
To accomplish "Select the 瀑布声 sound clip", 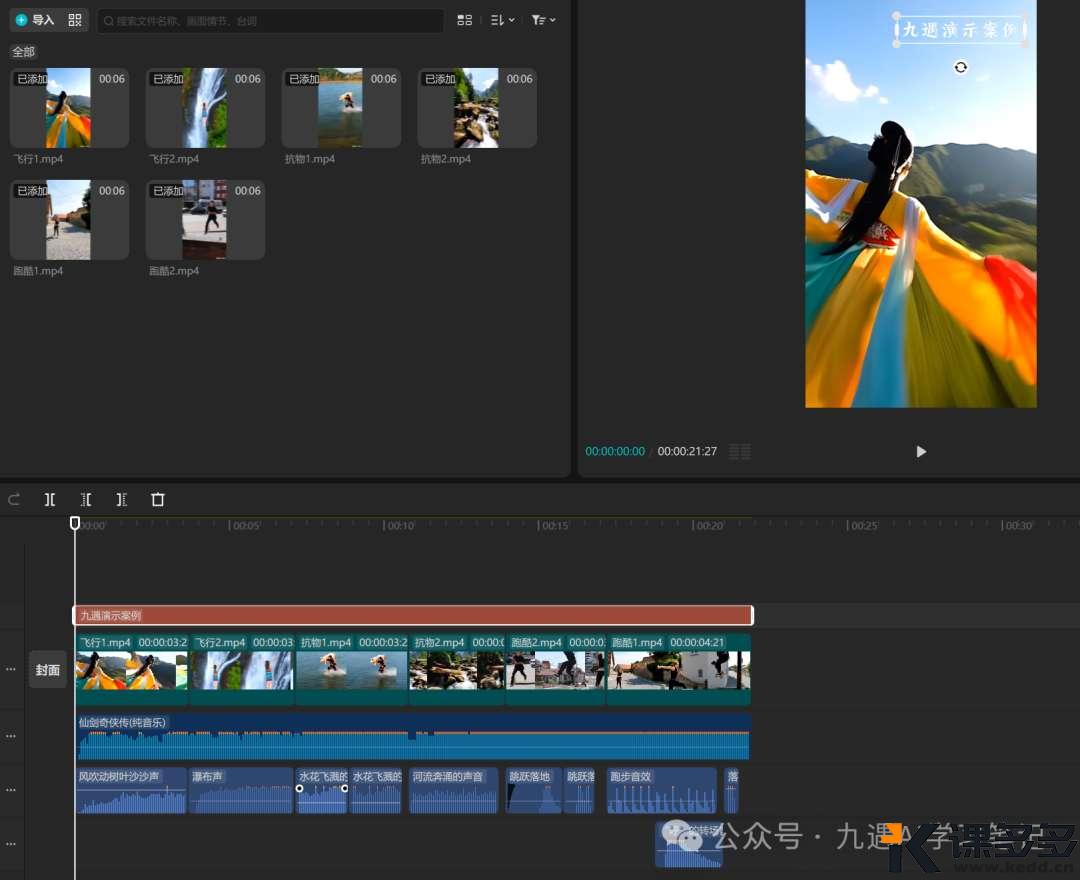I will pos(241,790).
